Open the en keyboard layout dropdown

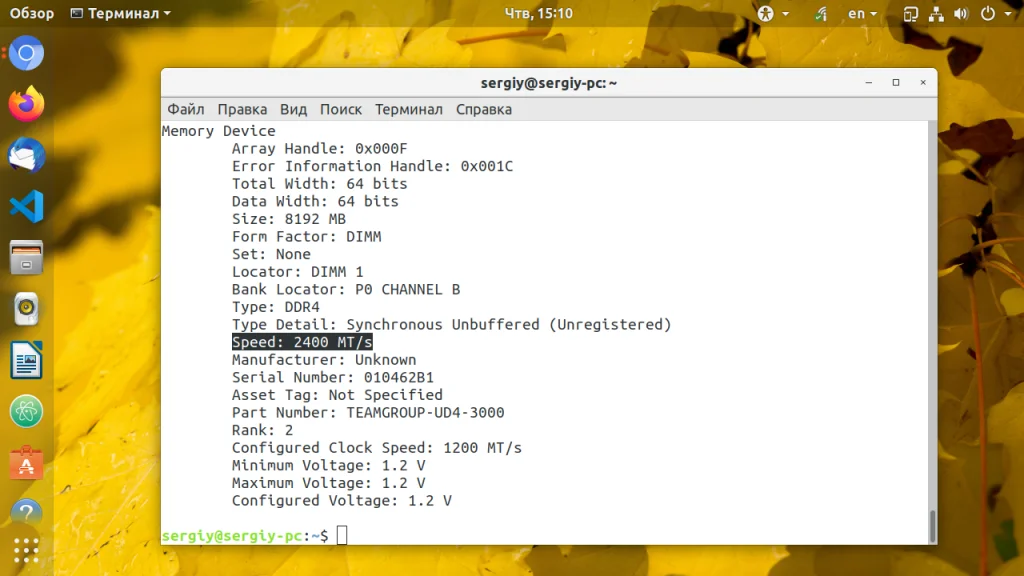tap(862, 13)
